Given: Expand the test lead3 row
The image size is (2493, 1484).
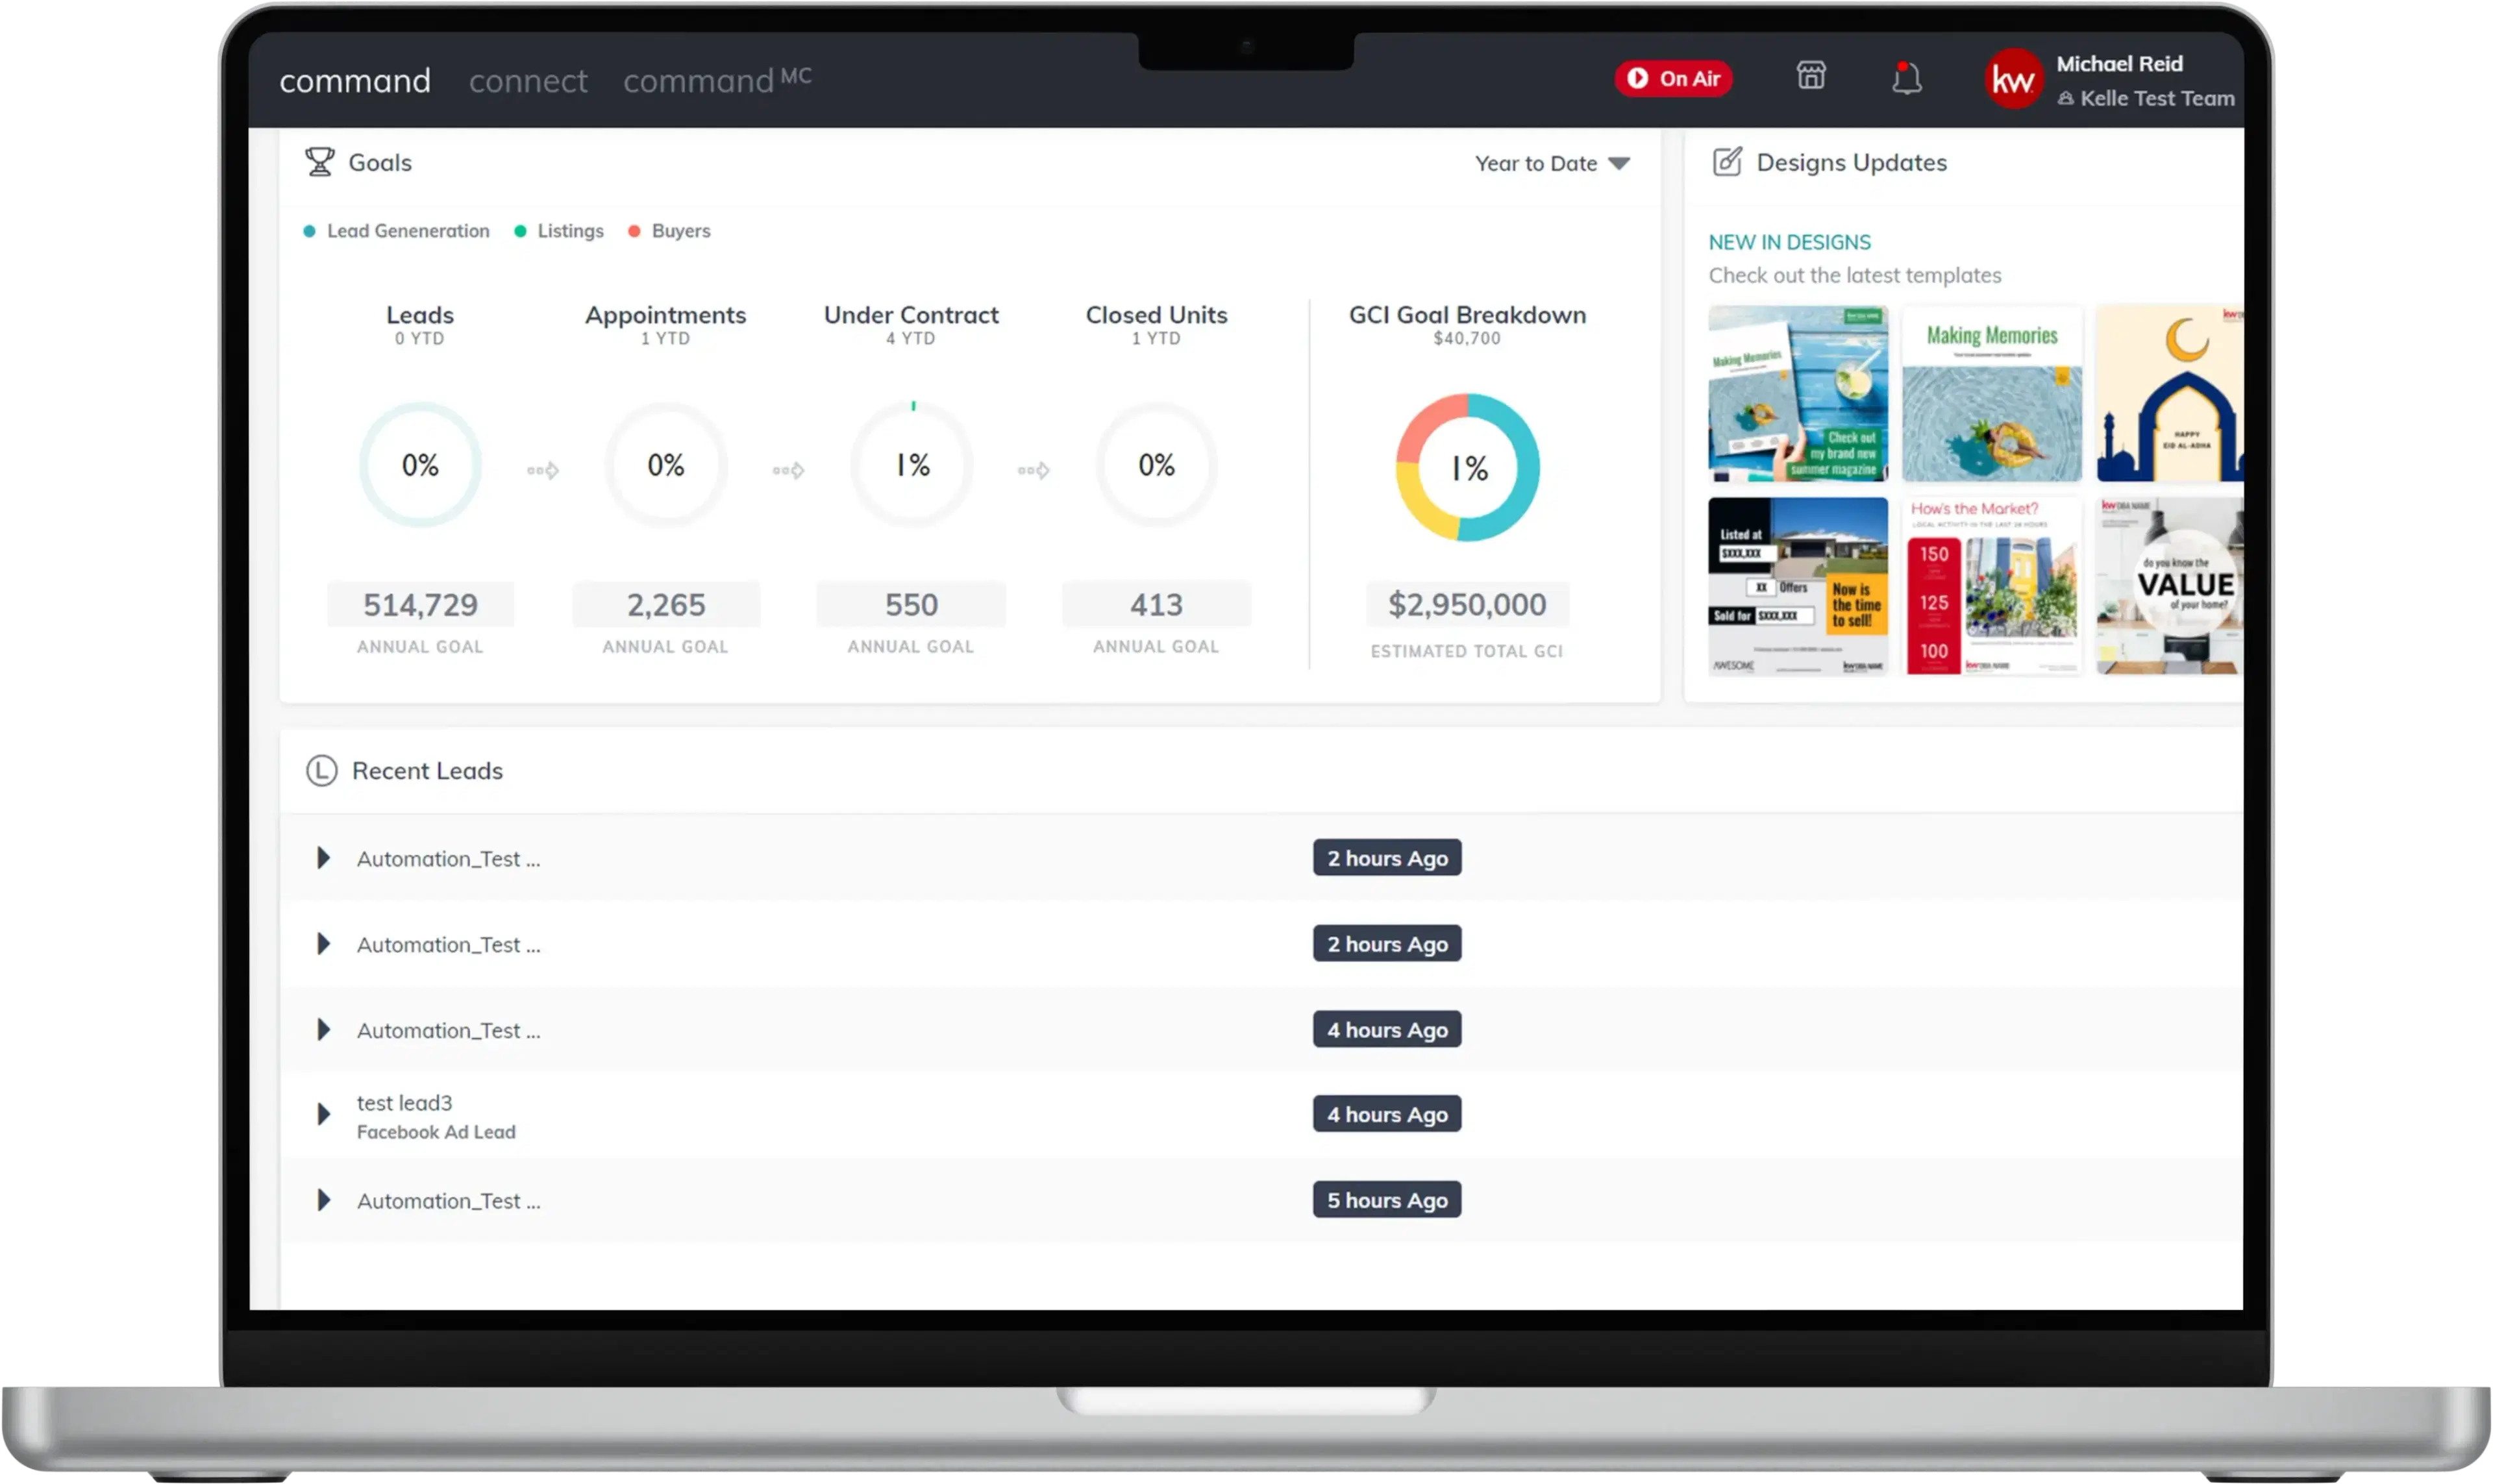Looking at the screenshot, I should click(x=323, y=1115).
